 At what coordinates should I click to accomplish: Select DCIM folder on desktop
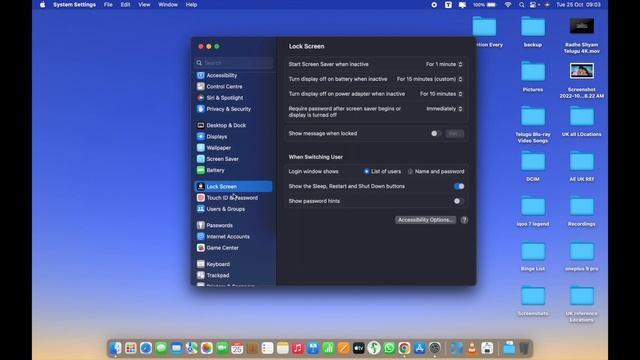[x=533, y=166]
